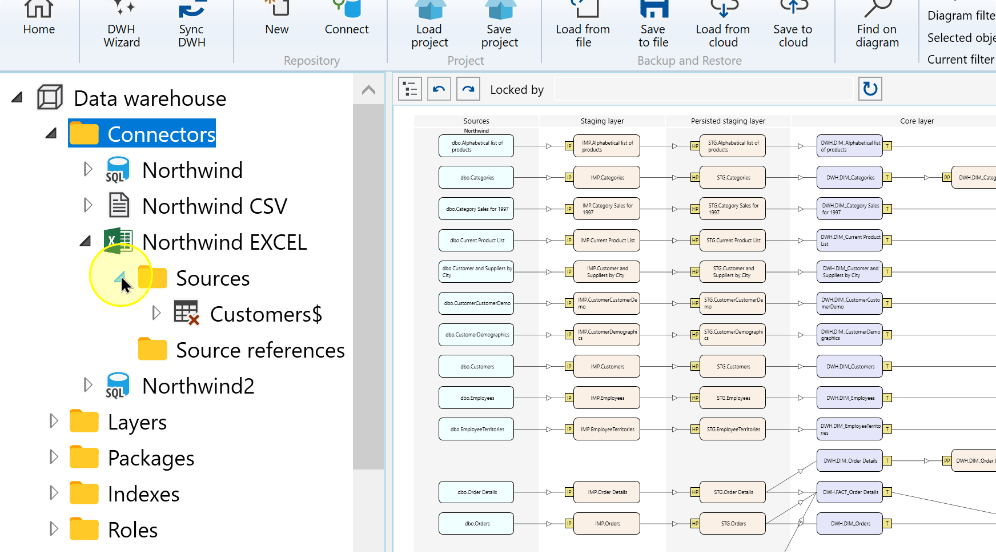This screenshot has height=552, width=996.
Task: Select Indexes in the tree
Action: click(144, 494)
